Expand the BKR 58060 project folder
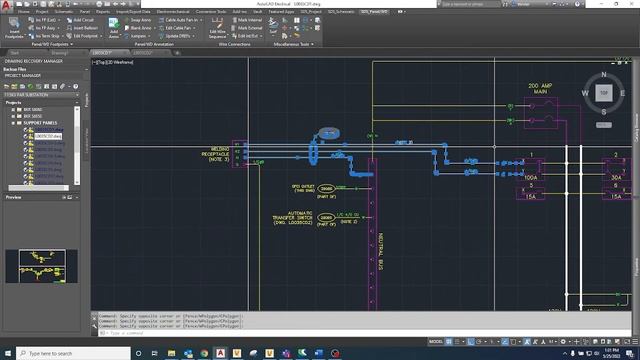 [13, 109]
